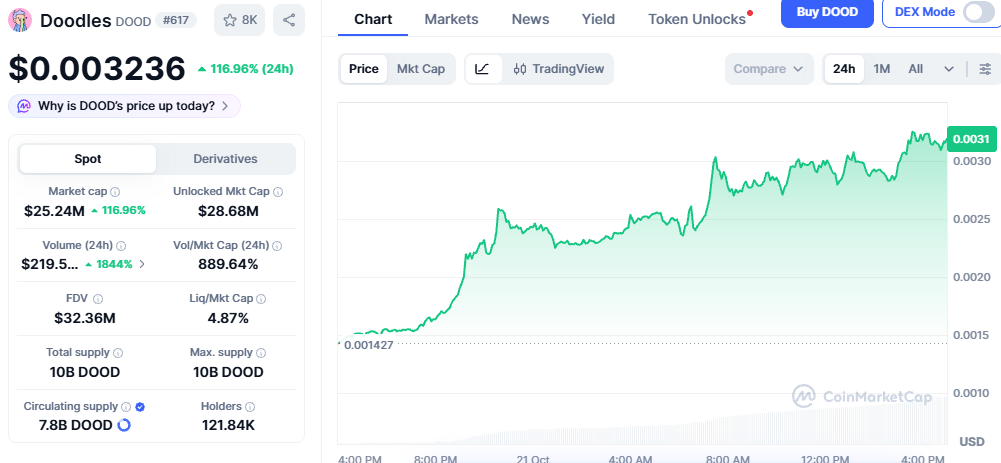Open the Yield tab
The image size is (1001, 463).
click(598, 19)
